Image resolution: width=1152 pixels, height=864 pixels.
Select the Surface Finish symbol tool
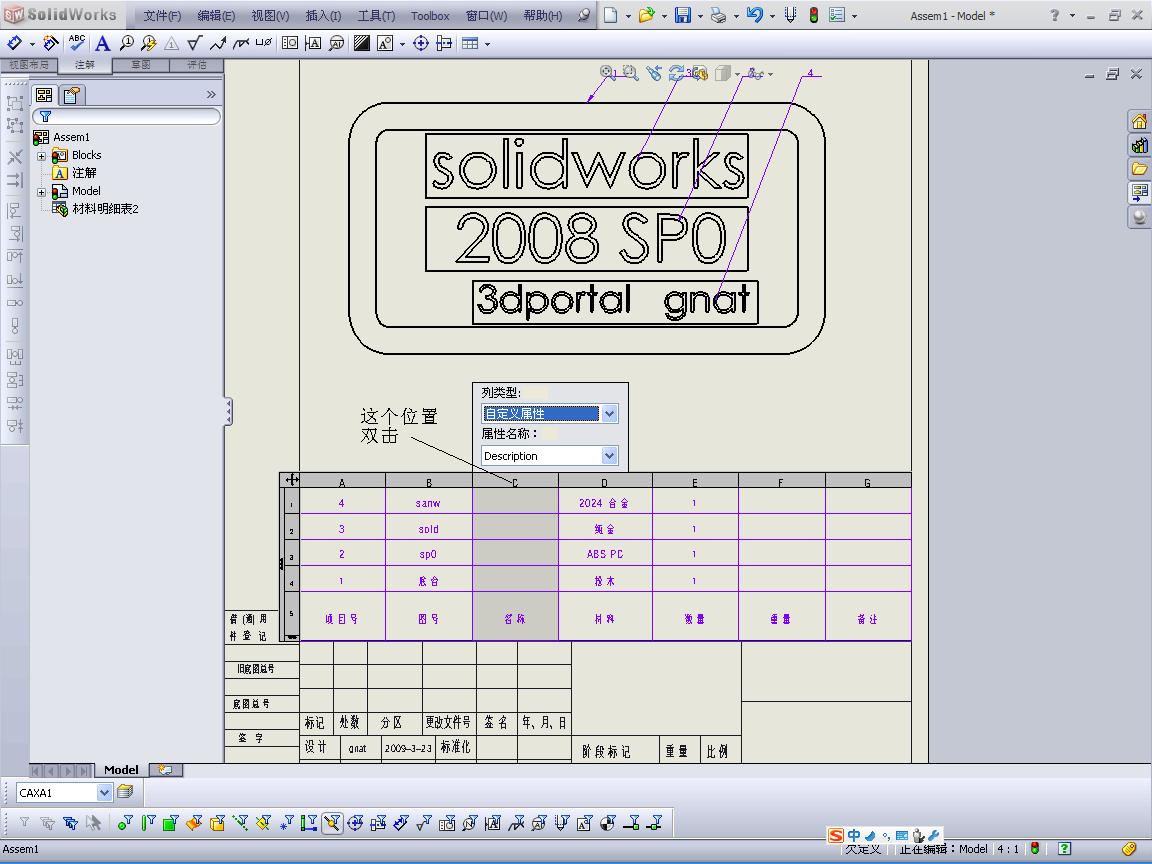[194, 44]
